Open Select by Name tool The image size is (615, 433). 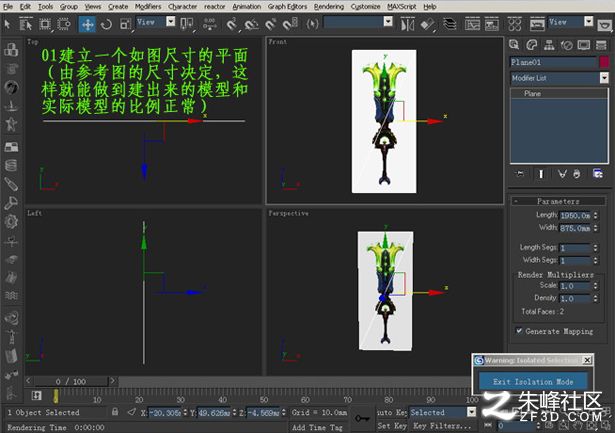click(x=25, y=24)
